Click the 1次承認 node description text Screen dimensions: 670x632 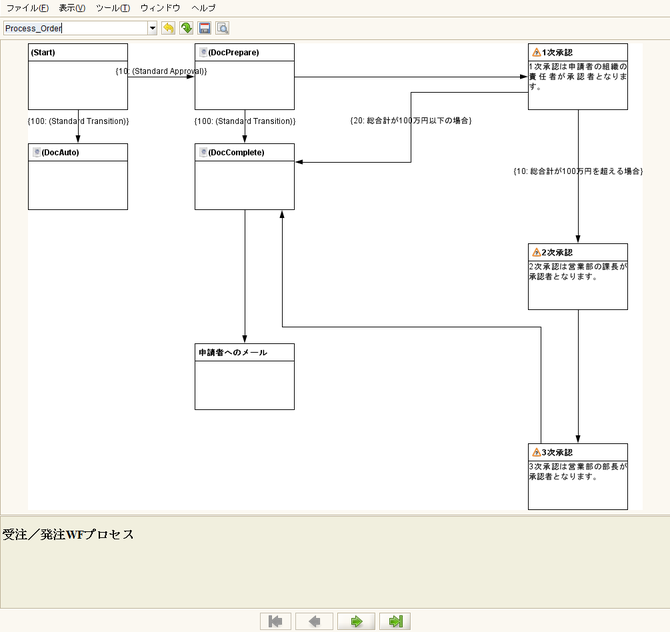pos(578,76)
